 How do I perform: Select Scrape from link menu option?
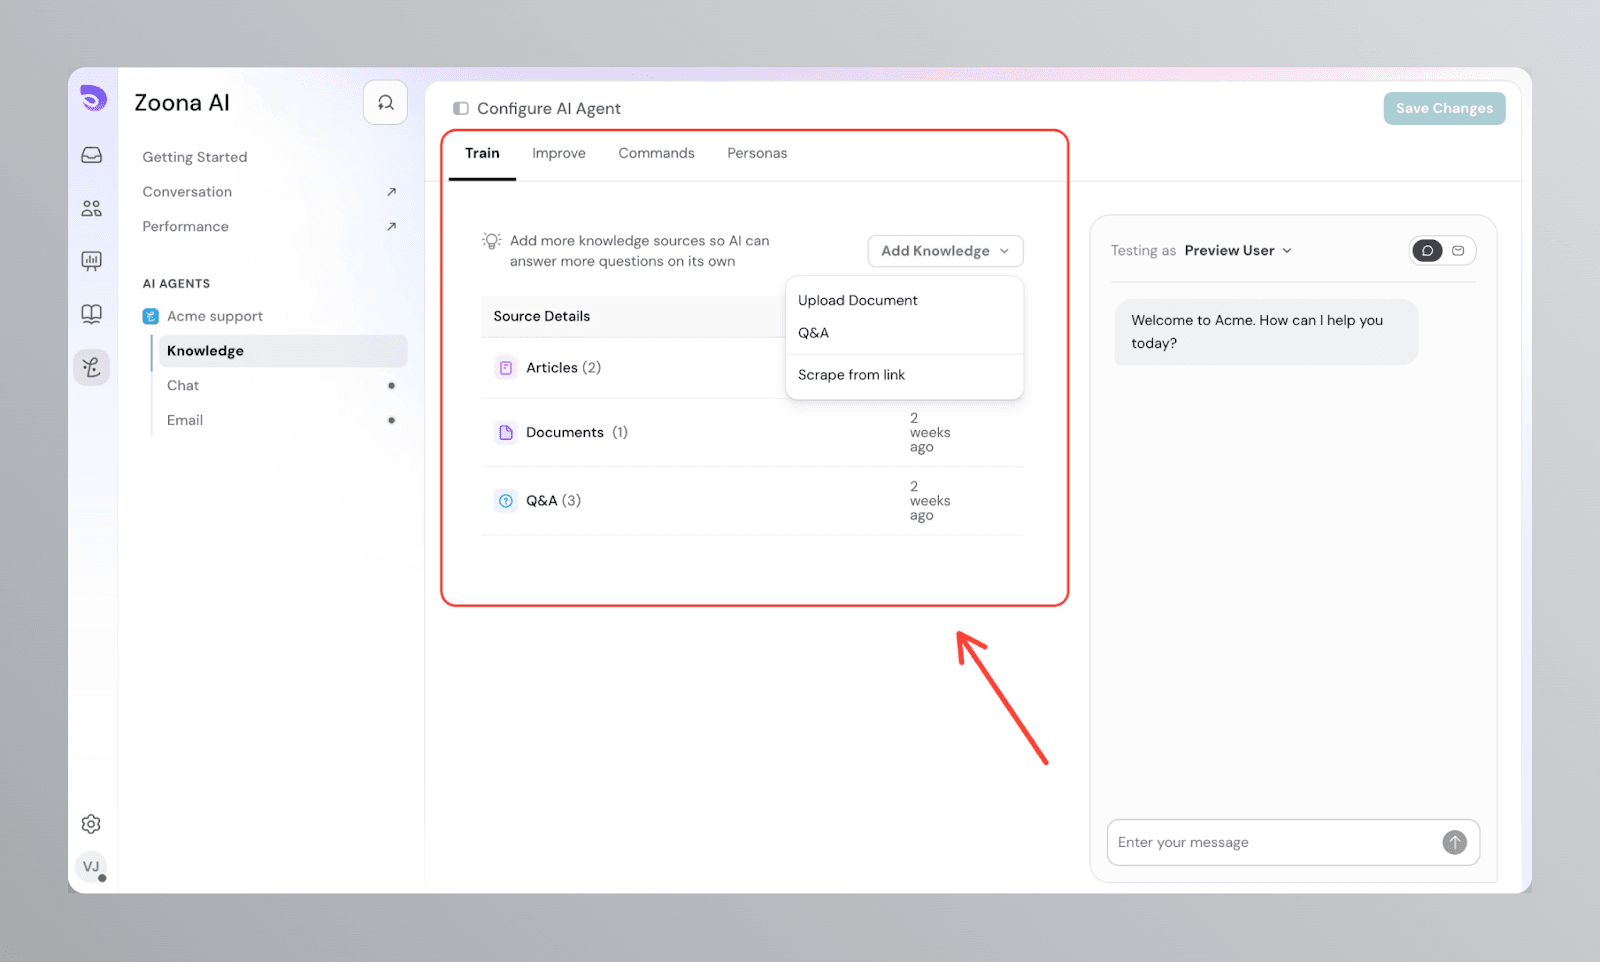(x=851, y=375)
